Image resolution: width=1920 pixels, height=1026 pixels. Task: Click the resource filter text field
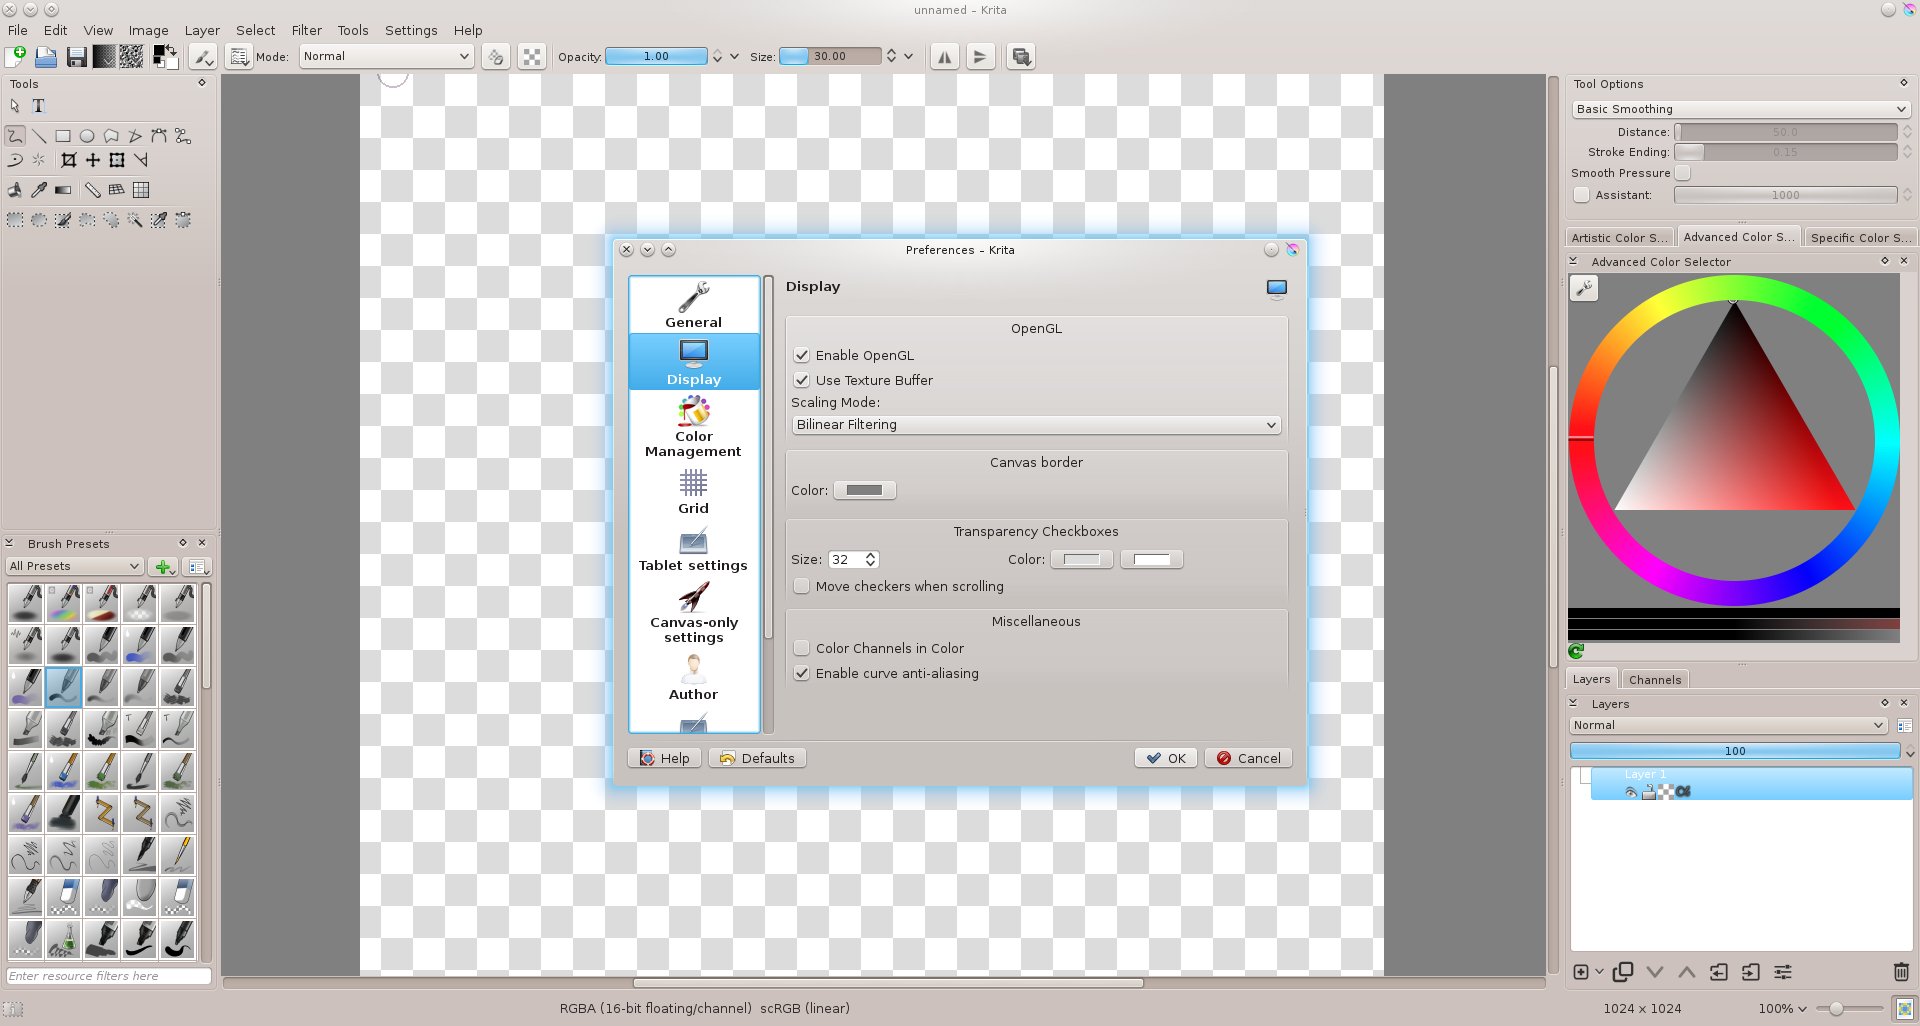point(109,977)
